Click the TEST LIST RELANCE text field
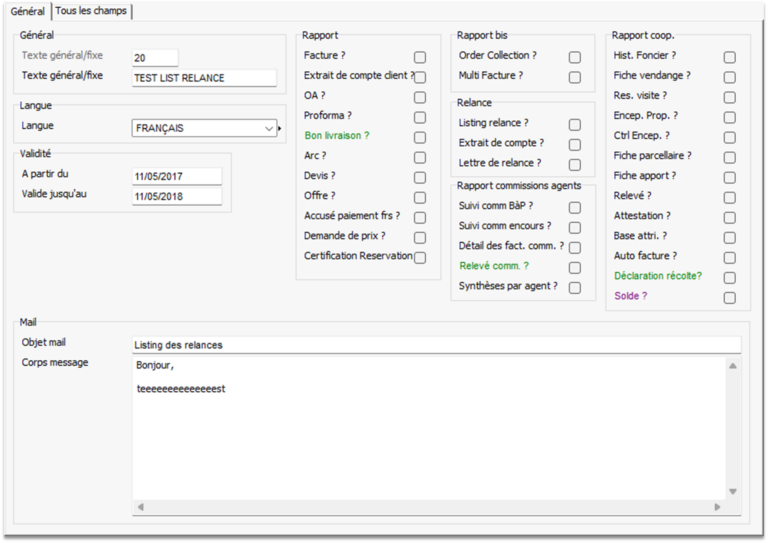 [x=204, y=78]
